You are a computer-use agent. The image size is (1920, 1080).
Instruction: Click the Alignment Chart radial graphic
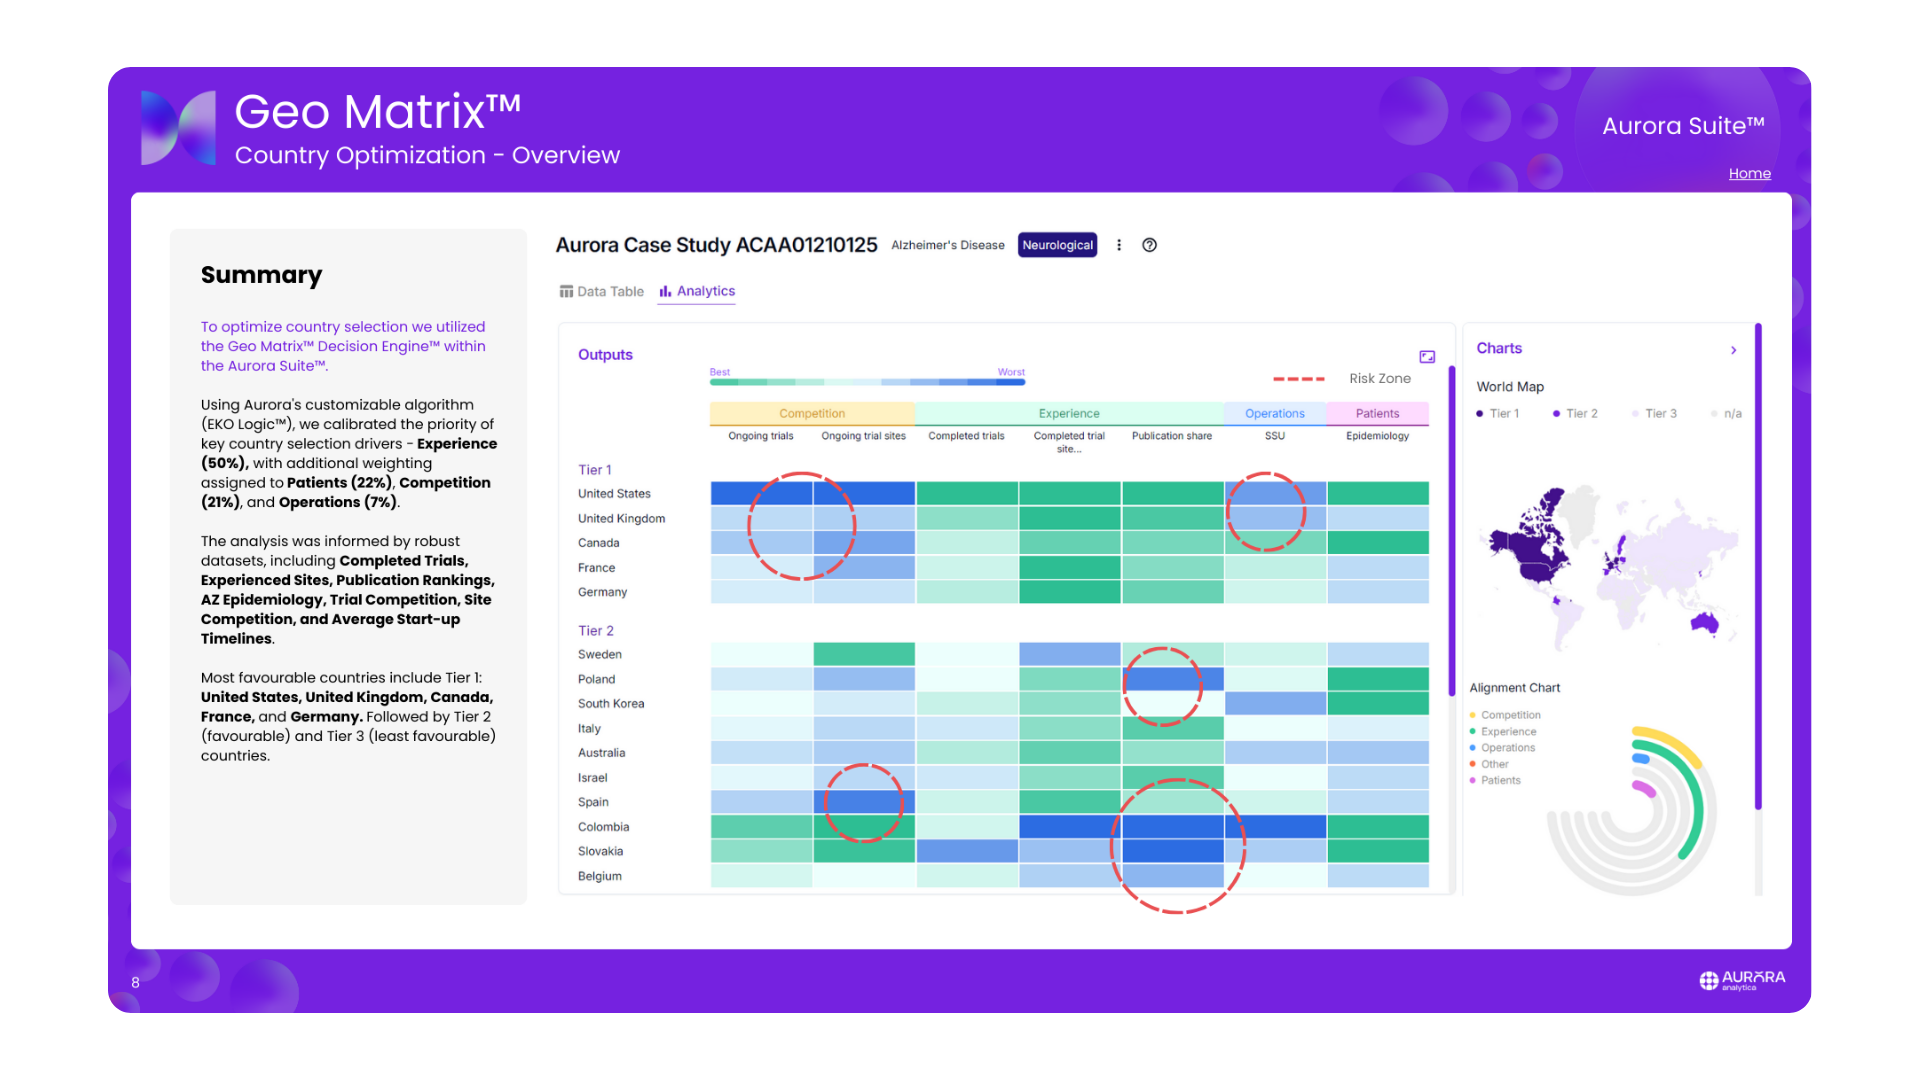[1632, 810]
